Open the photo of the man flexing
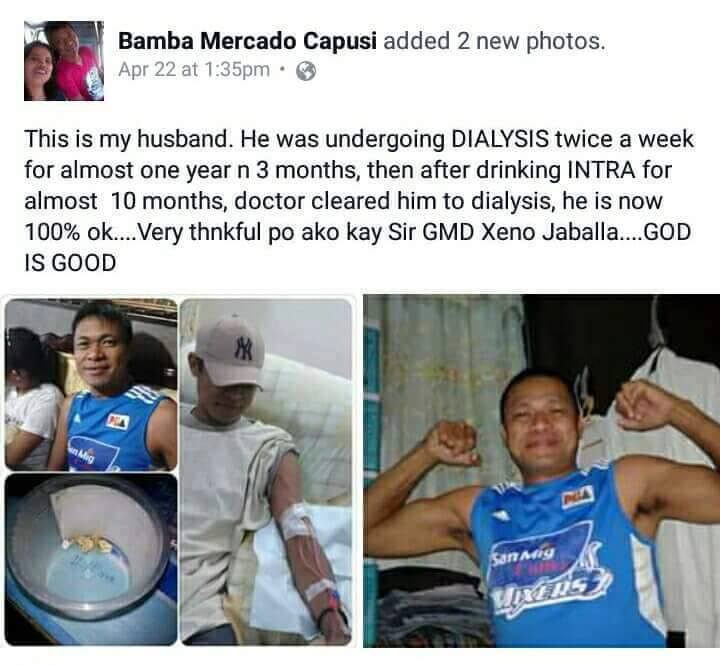Image resolution: width=720 pixels, height=666 pixels. tap(541, 471)
